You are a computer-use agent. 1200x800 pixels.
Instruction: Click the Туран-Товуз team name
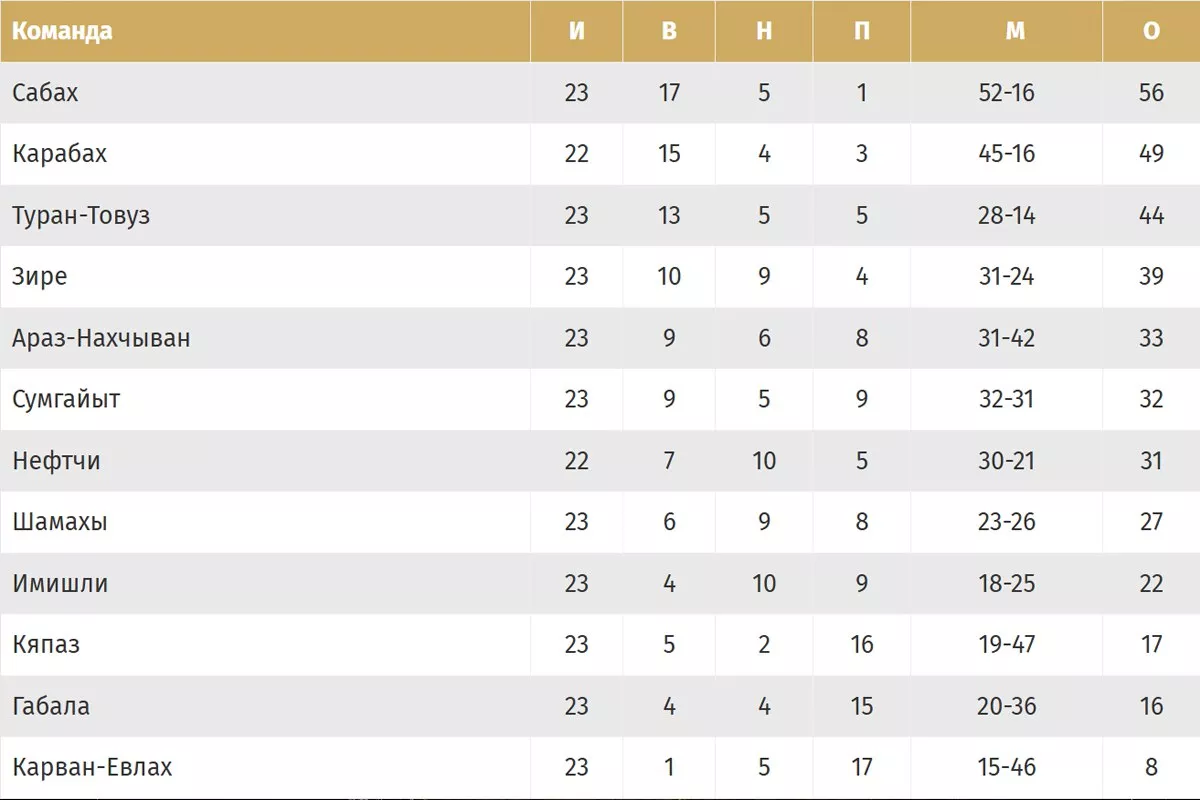click(x=81, y=215)
